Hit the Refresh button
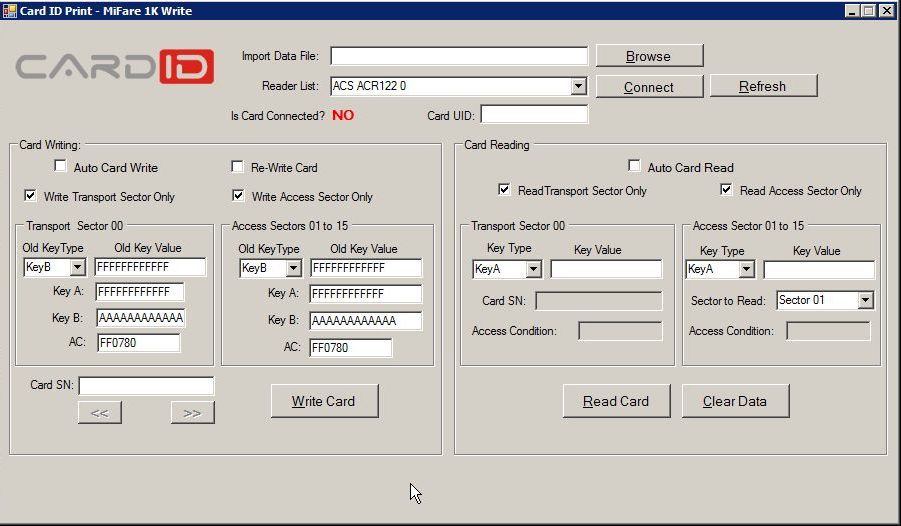The width and height of the screenshot is (901, 526). 763,86
